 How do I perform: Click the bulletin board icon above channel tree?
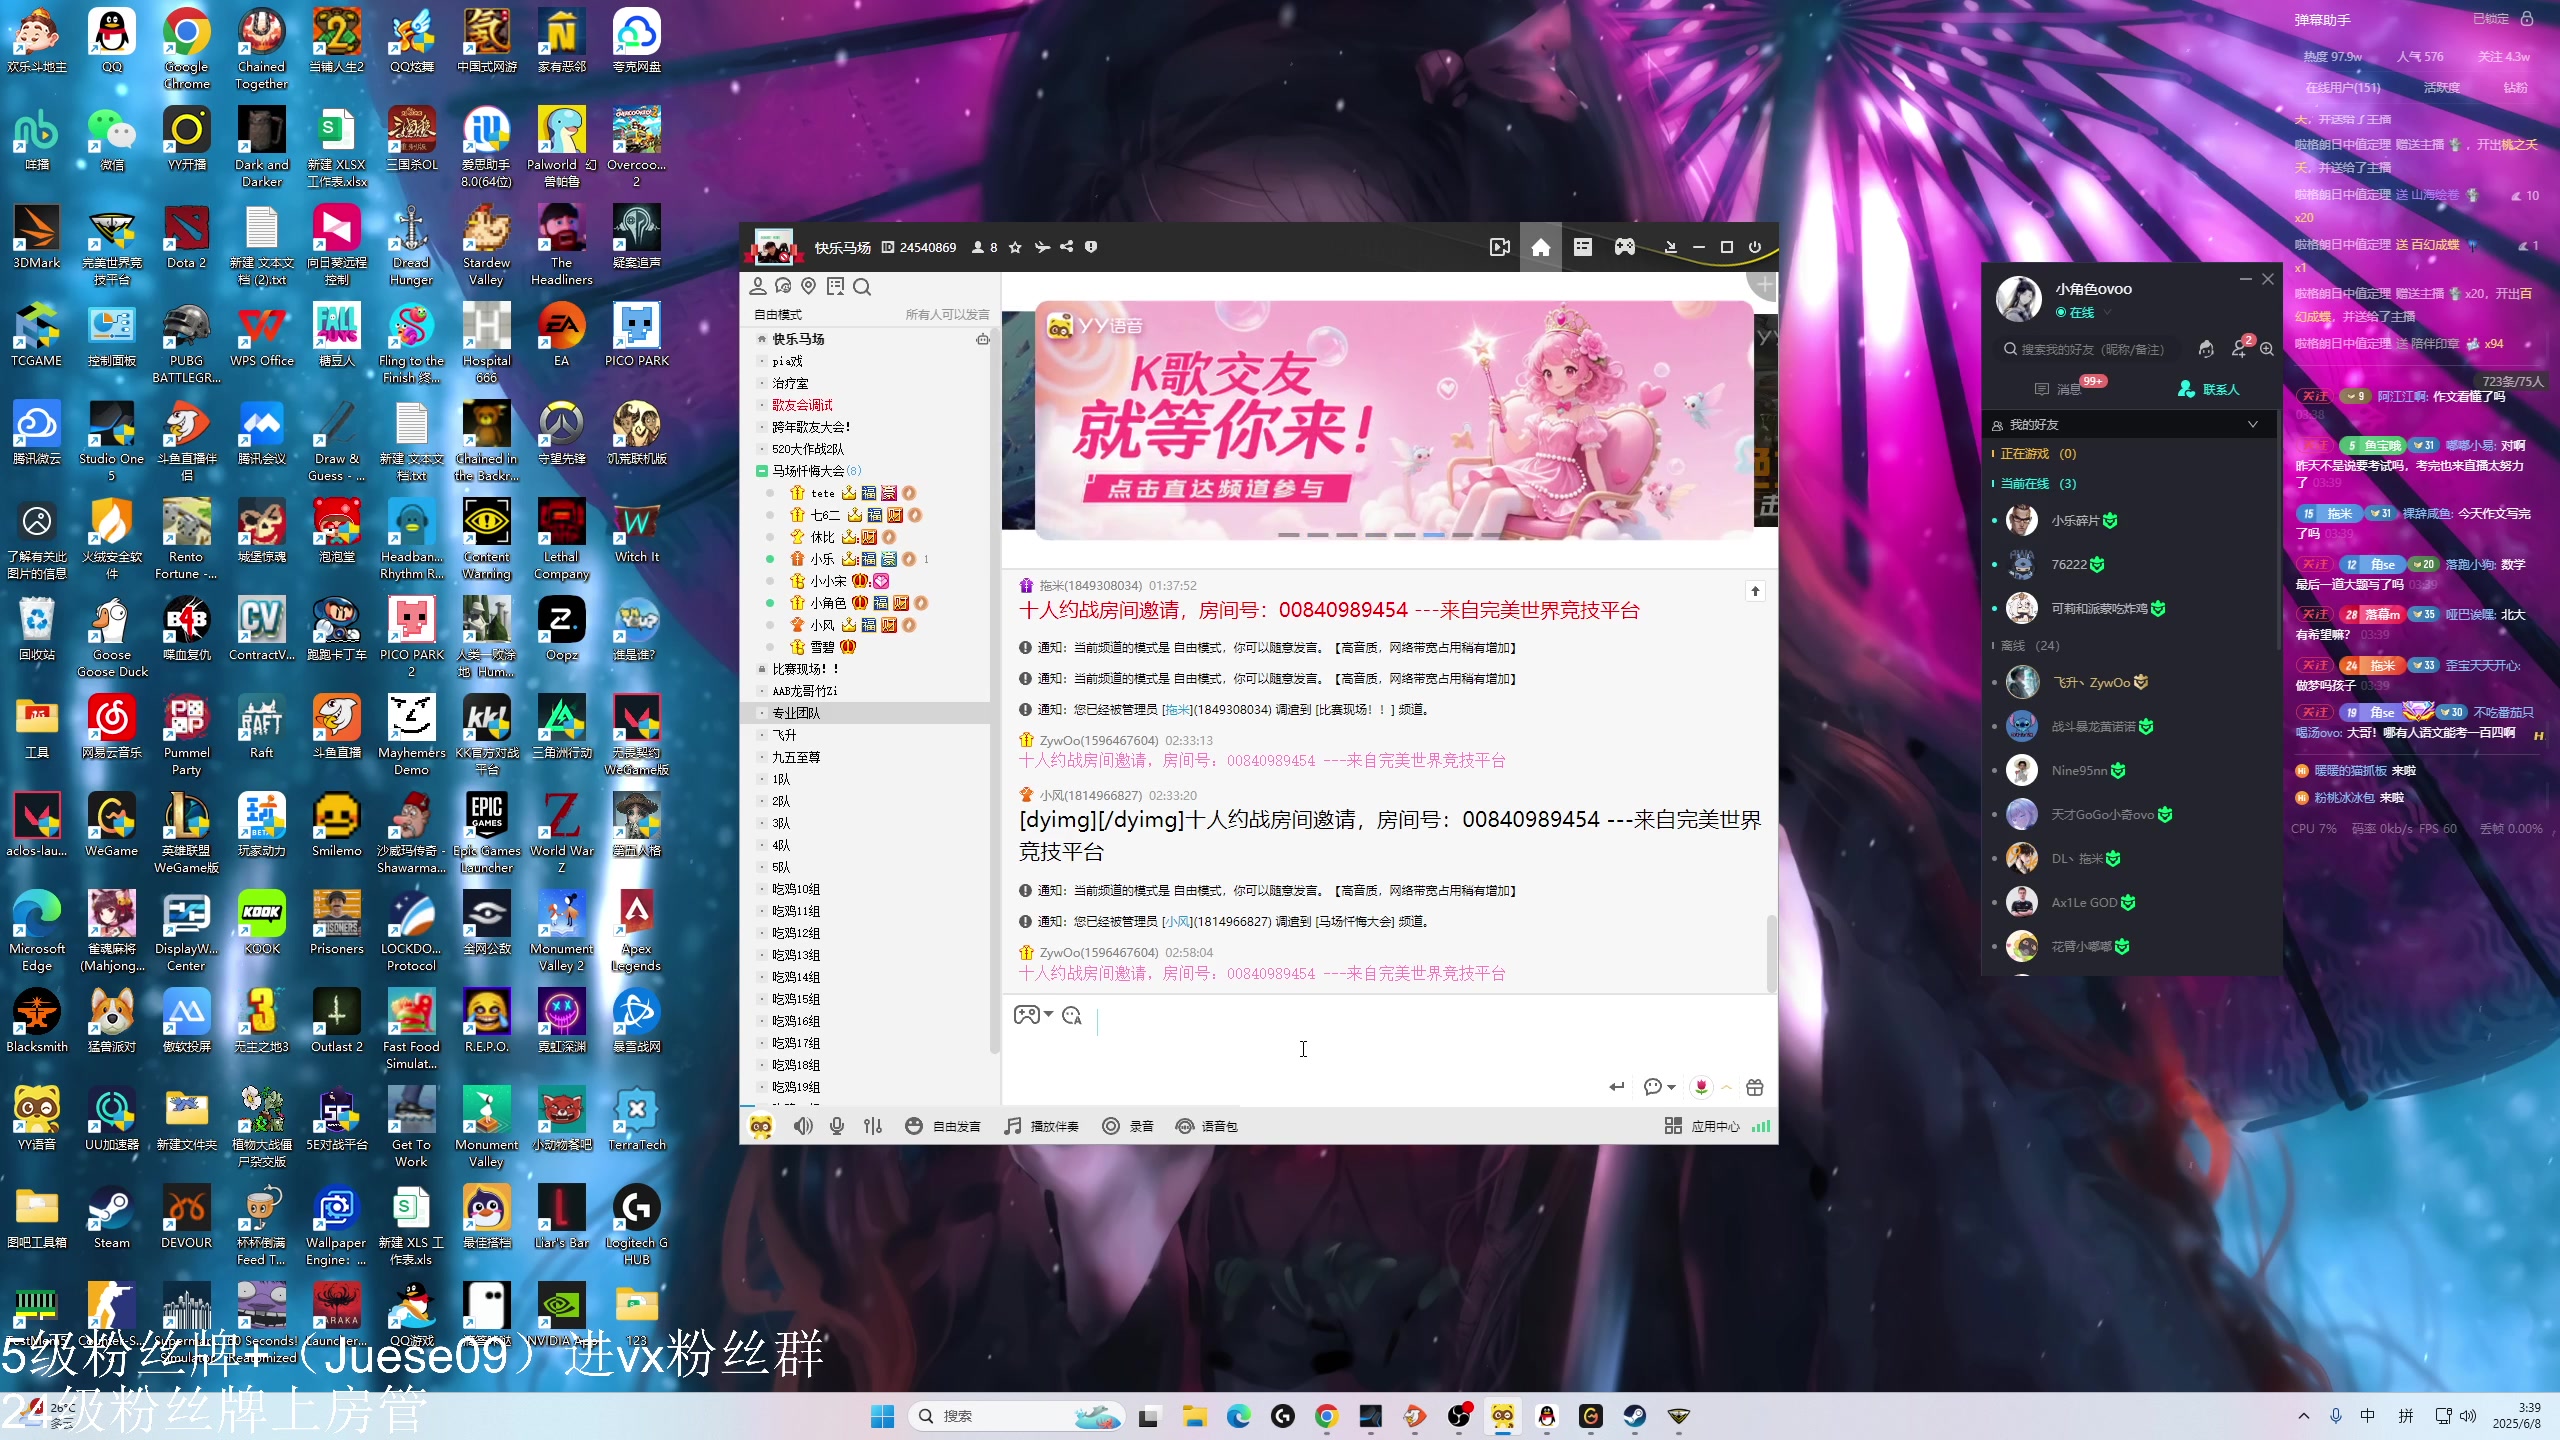835,287
